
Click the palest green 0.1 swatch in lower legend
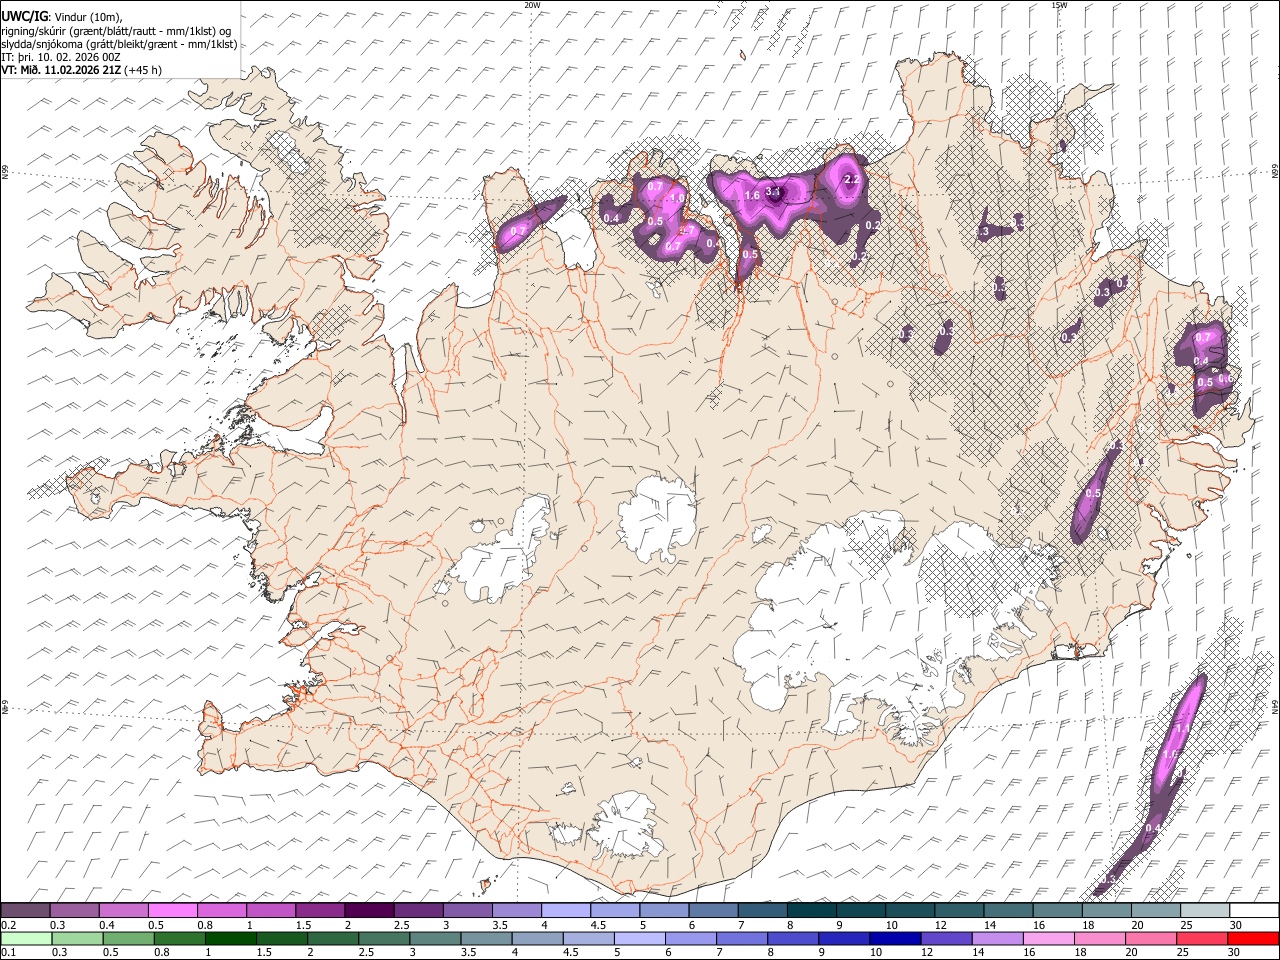click(26, 938)
